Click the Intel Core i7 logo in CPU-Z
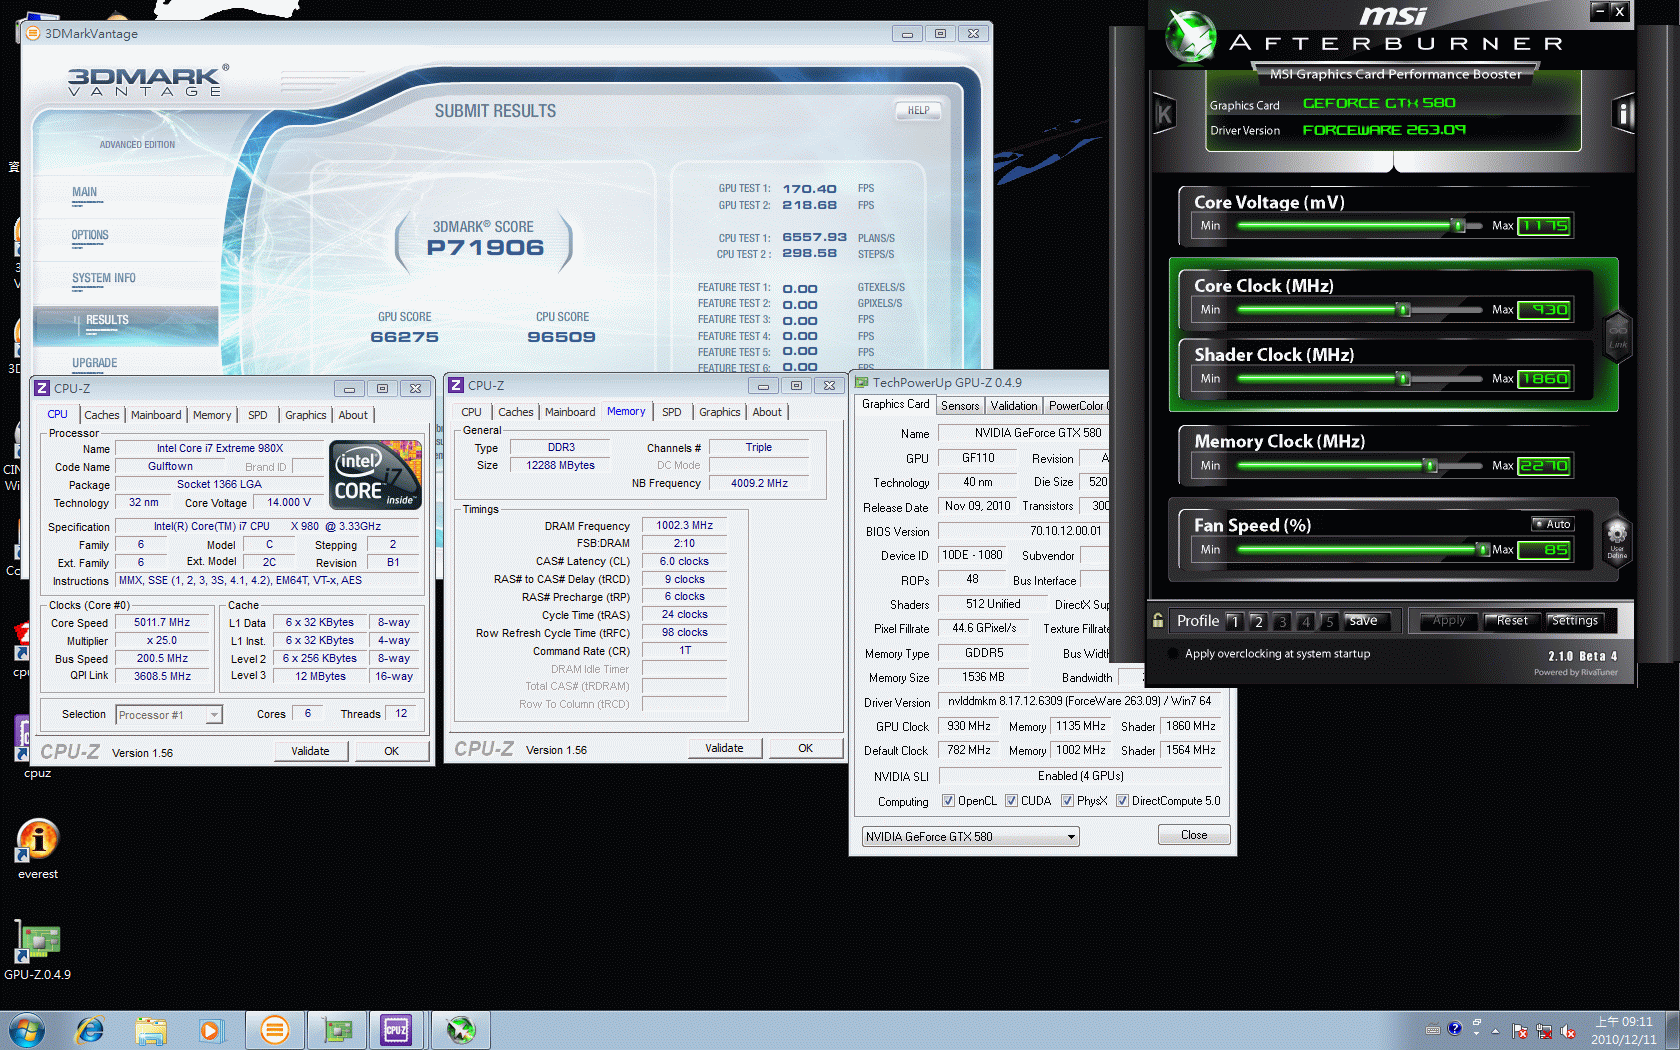This screenshot has height=1050, width=1680. [376, 475]
